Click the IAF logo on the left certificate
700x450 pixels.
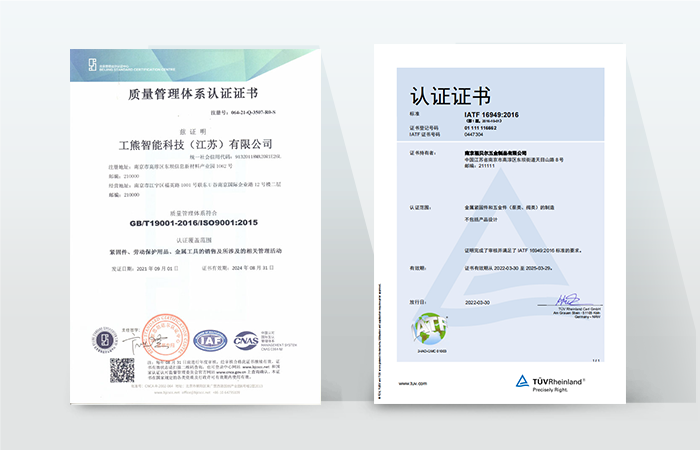210,341
